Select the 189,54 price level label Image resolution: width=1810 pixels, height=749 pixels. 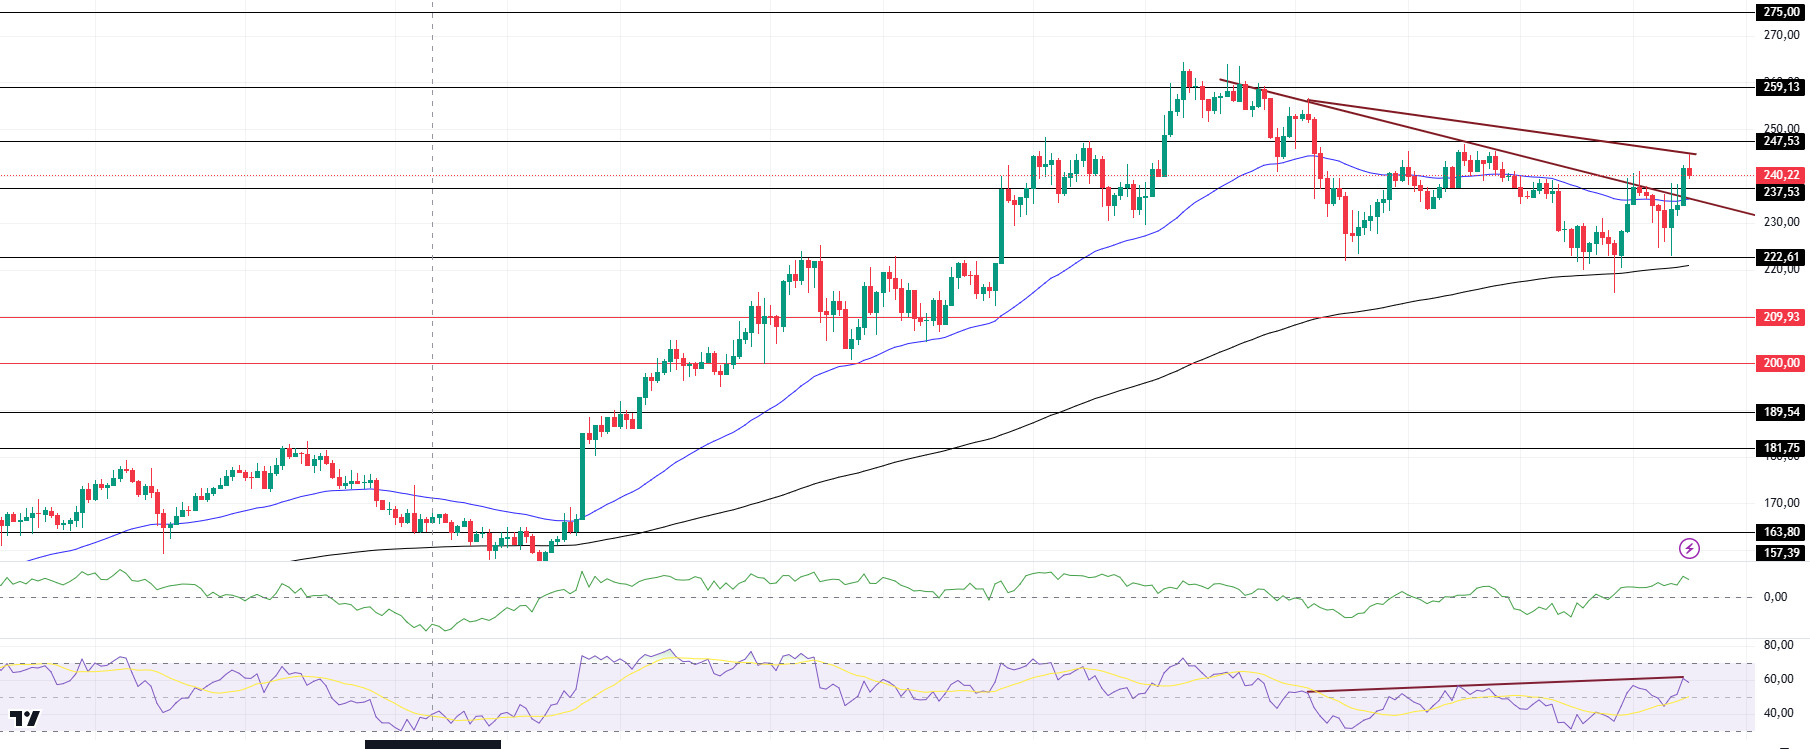click(1781, 412)
